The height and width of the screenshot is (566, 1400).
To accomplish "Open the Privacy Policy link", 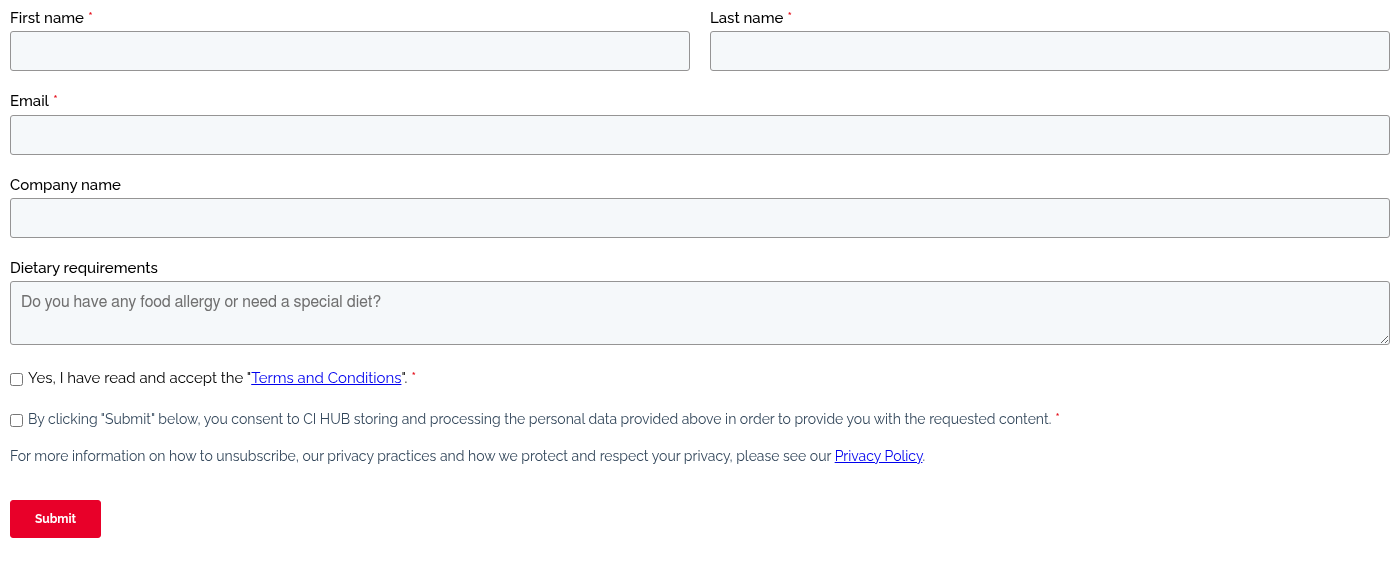I will click(878, 456).
